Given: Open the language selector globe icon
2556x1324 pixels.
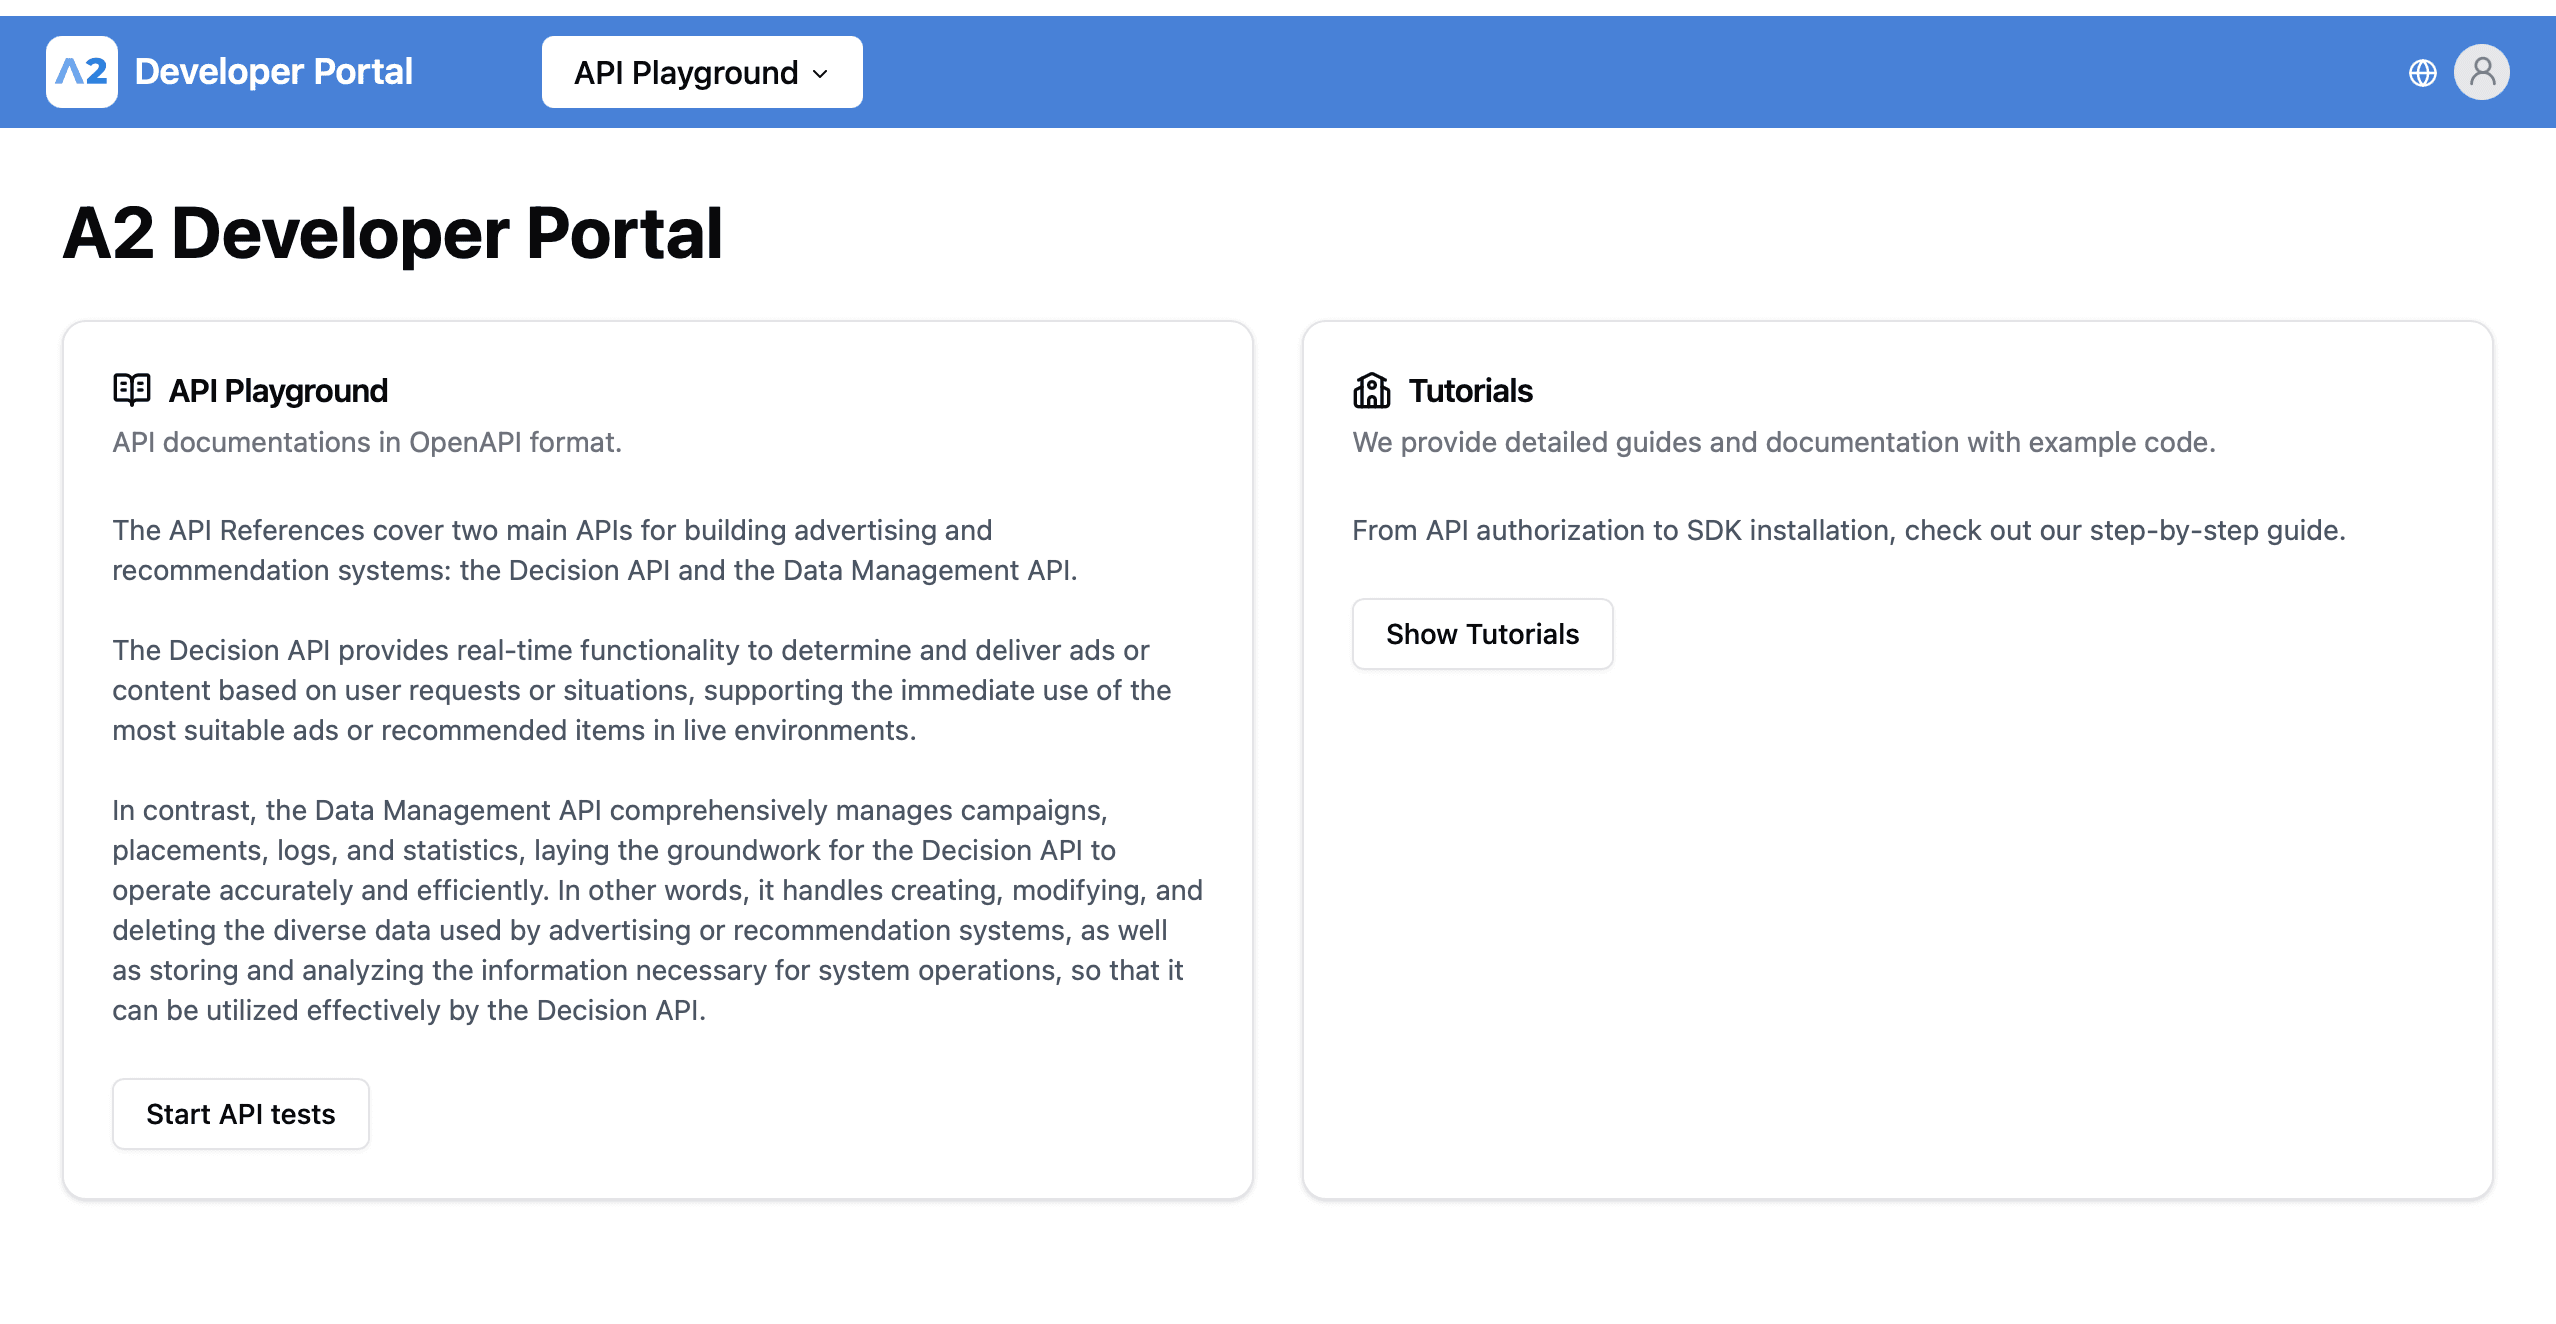Looking at the screenshot, I should point(2423,72).
